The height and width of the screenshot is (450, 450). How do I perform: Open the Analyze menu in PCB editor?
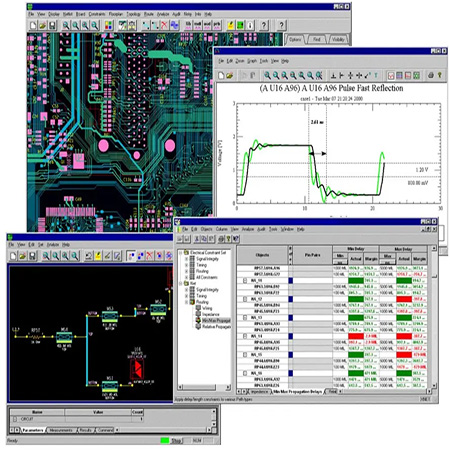(x=163, y=14)
